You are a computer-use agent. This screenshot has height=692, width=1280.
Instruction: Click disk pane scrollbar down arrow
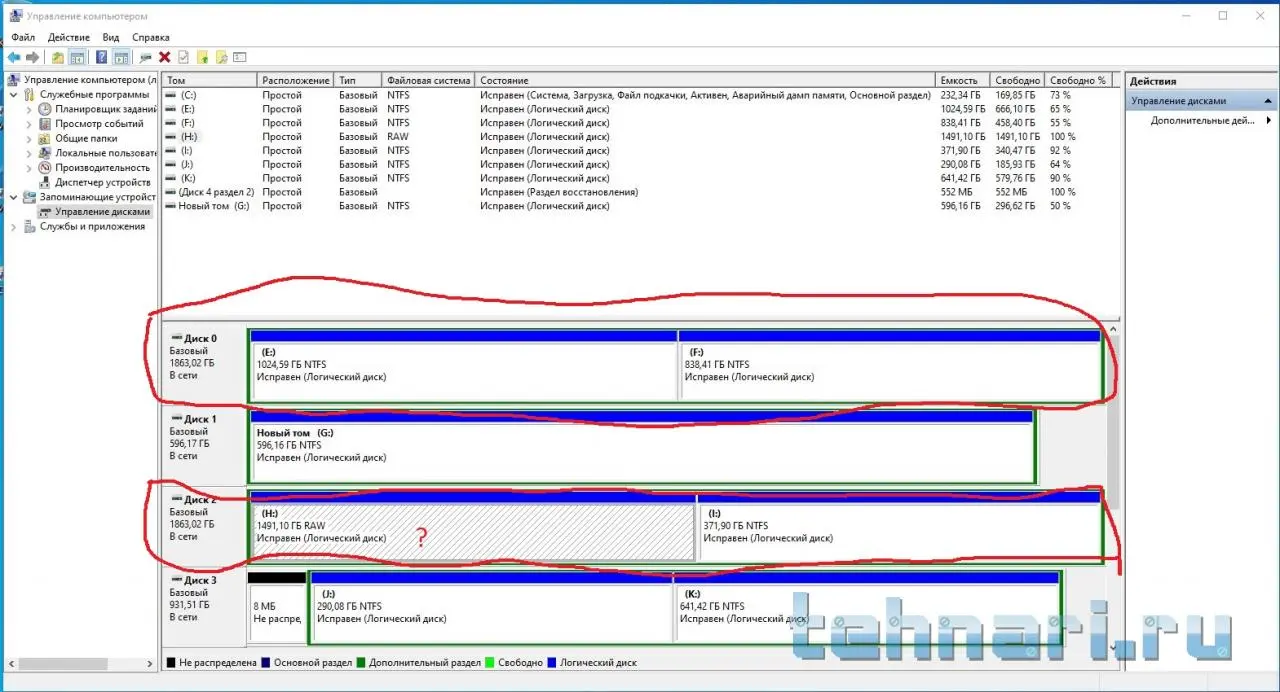[x=1115, y=647]
